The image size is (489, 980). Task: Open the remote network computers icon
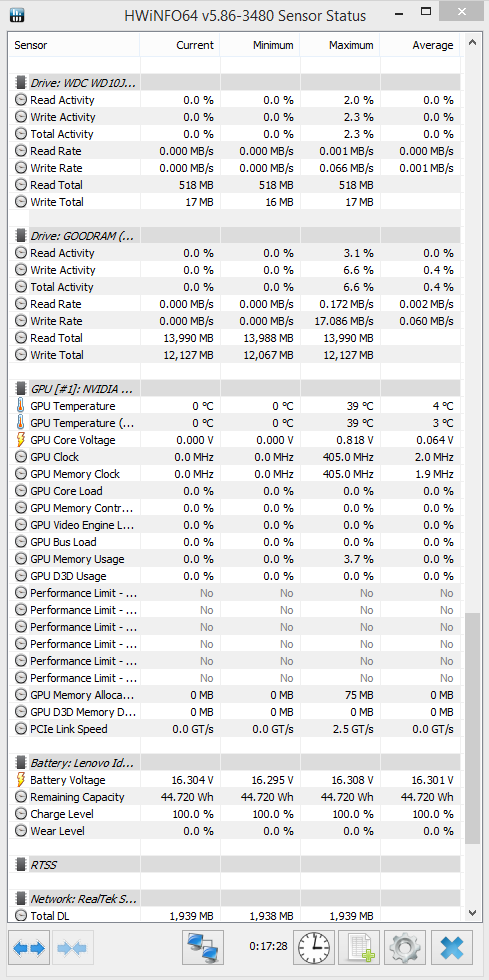click(x=203, y=948)
